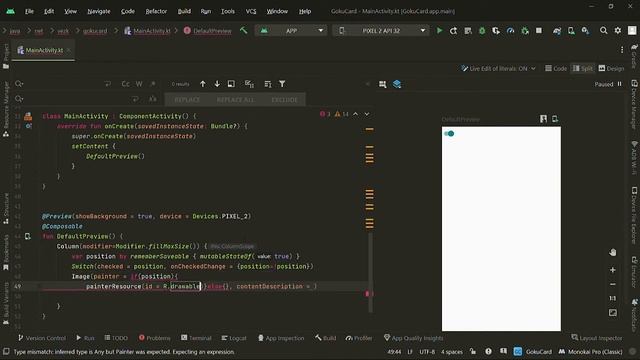640x360 pixels.
Task: Select the MainActivity.kt editor tab
Action: click(x=43, y=50)
